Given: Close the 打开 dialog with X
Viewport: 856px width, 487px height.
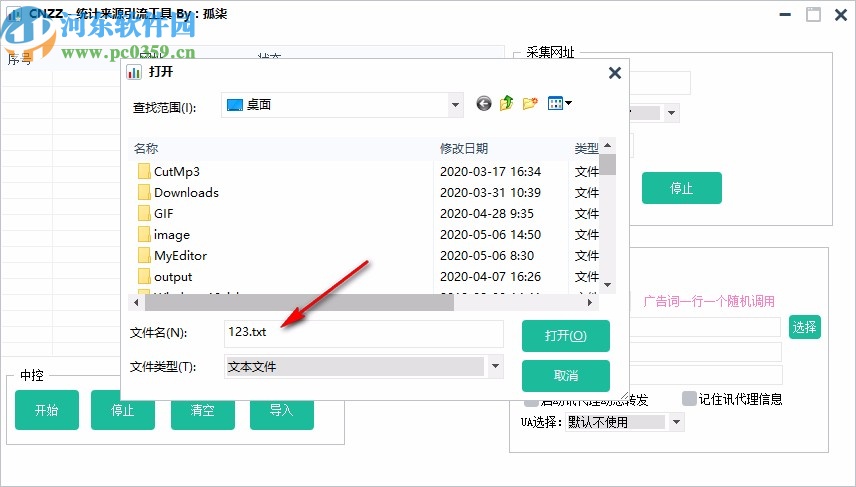Looking at the screenshot, I should tap(615, 73).
